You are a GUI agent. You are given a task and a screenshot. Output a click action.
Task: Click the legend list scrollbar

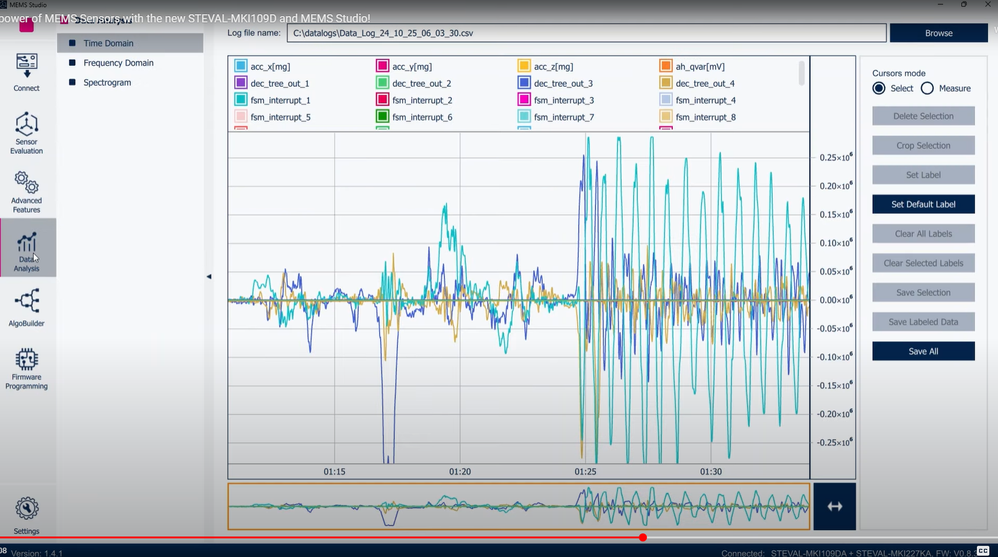pyautogui.click(x=801, y=73)
